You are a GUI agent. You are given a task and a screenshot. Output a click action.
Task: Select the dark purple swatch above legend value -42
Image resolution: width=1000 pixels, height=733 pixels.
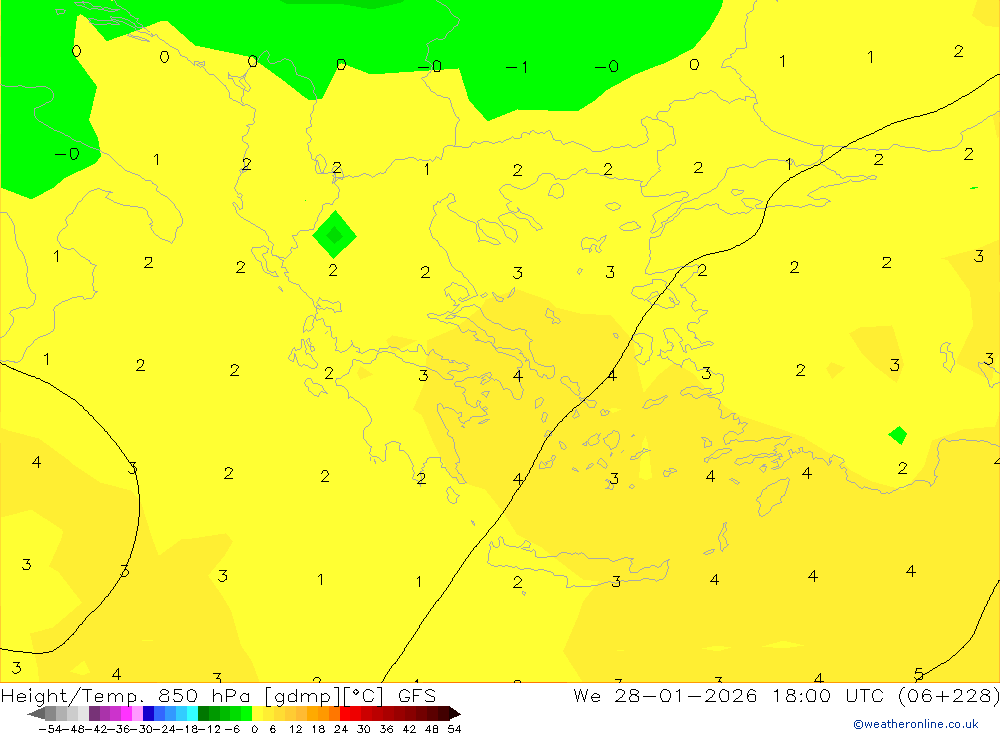[94, 714]
